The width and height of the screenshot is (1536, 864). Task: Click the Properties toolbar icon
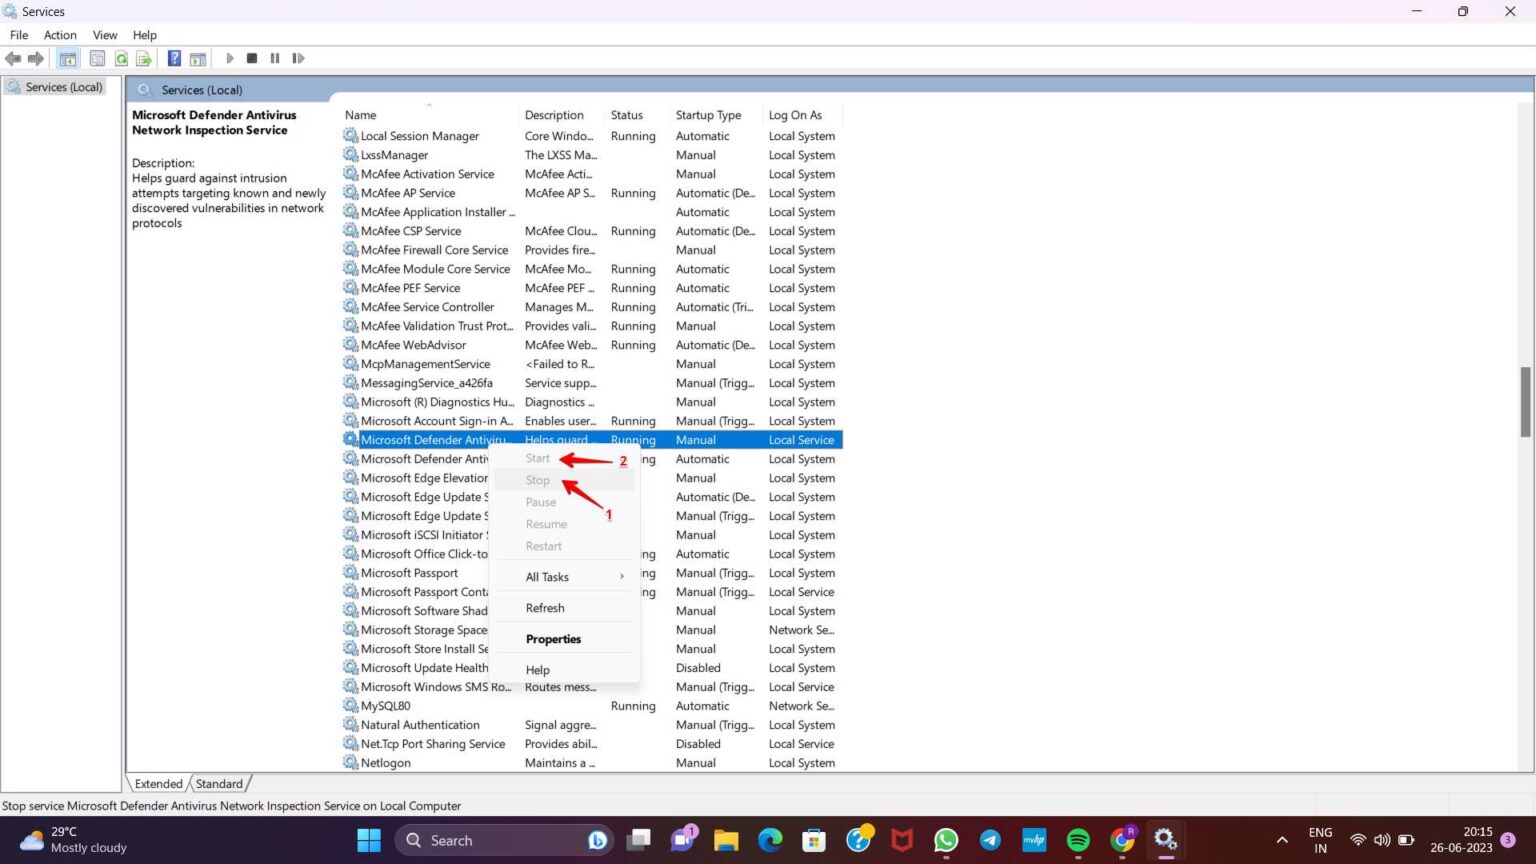tap(97, 57)
